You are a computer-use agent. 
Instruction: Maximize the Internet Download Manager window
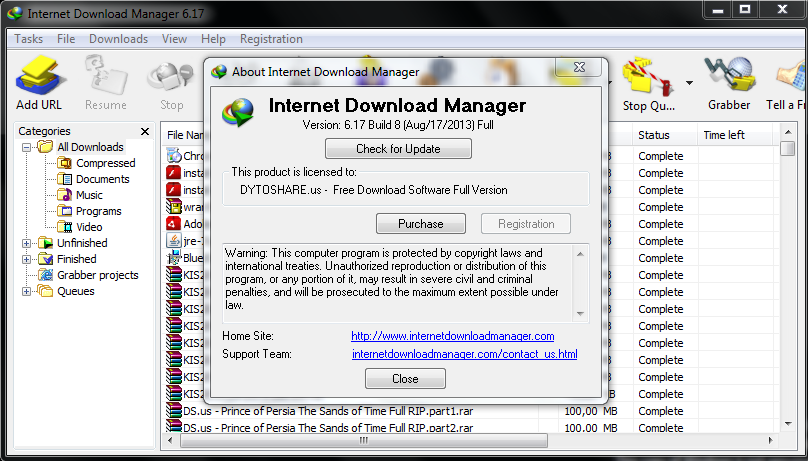(745, 9)
